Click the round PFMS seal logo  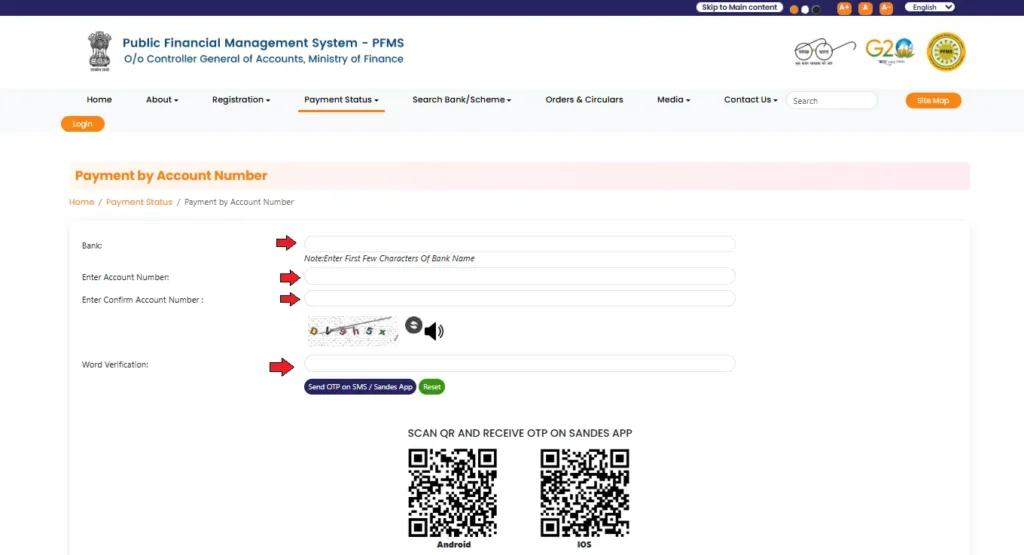pos(946,52)
